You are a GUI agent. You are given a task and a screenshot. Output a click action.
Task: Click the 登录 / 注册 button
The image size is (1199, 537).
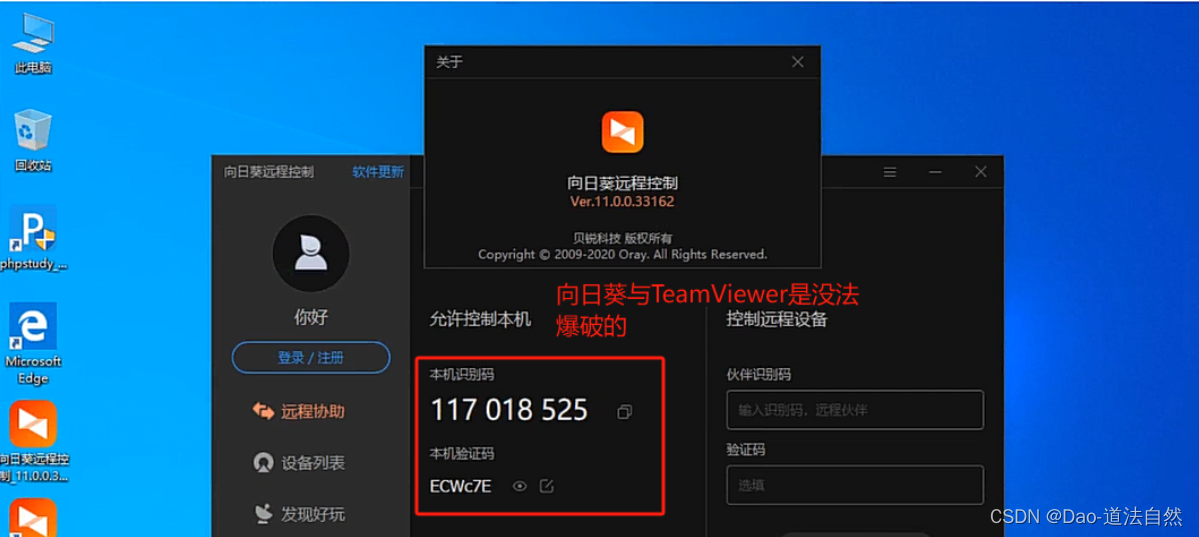pos(310,357)
